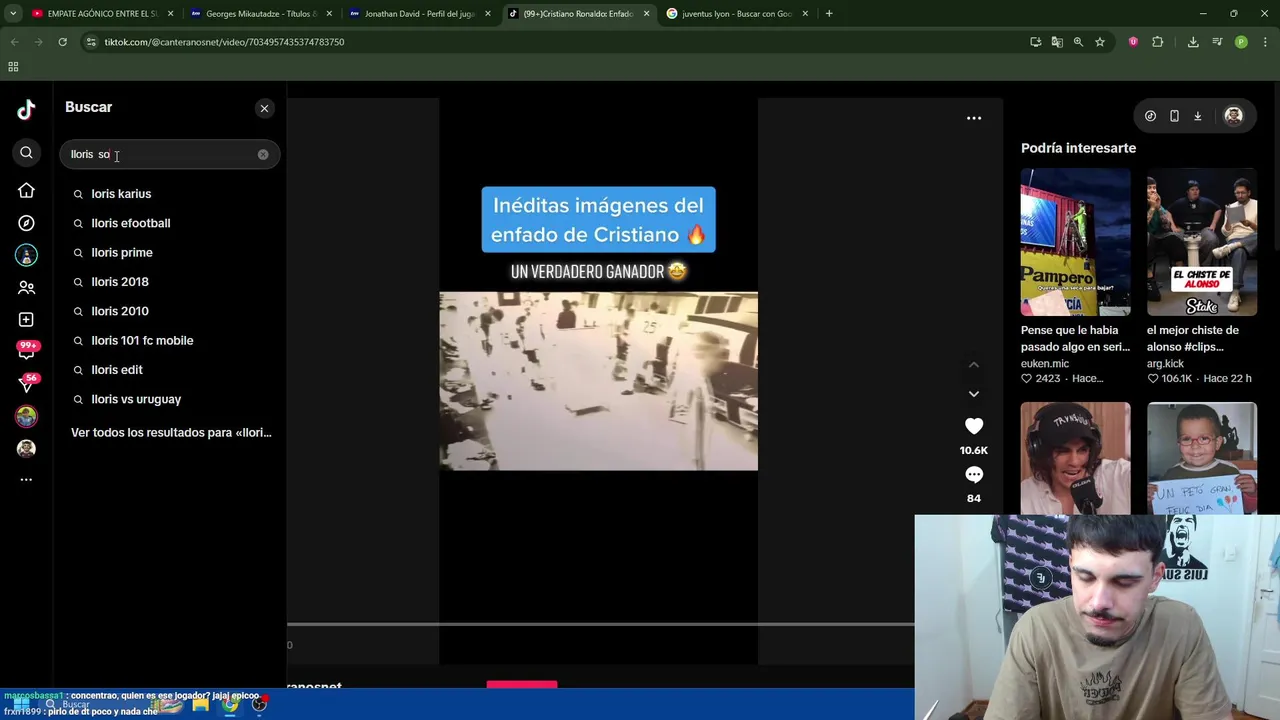Screen dimensions: 1280x720
Task: Open thumbnail of child holding sign
Action: 1202,458
